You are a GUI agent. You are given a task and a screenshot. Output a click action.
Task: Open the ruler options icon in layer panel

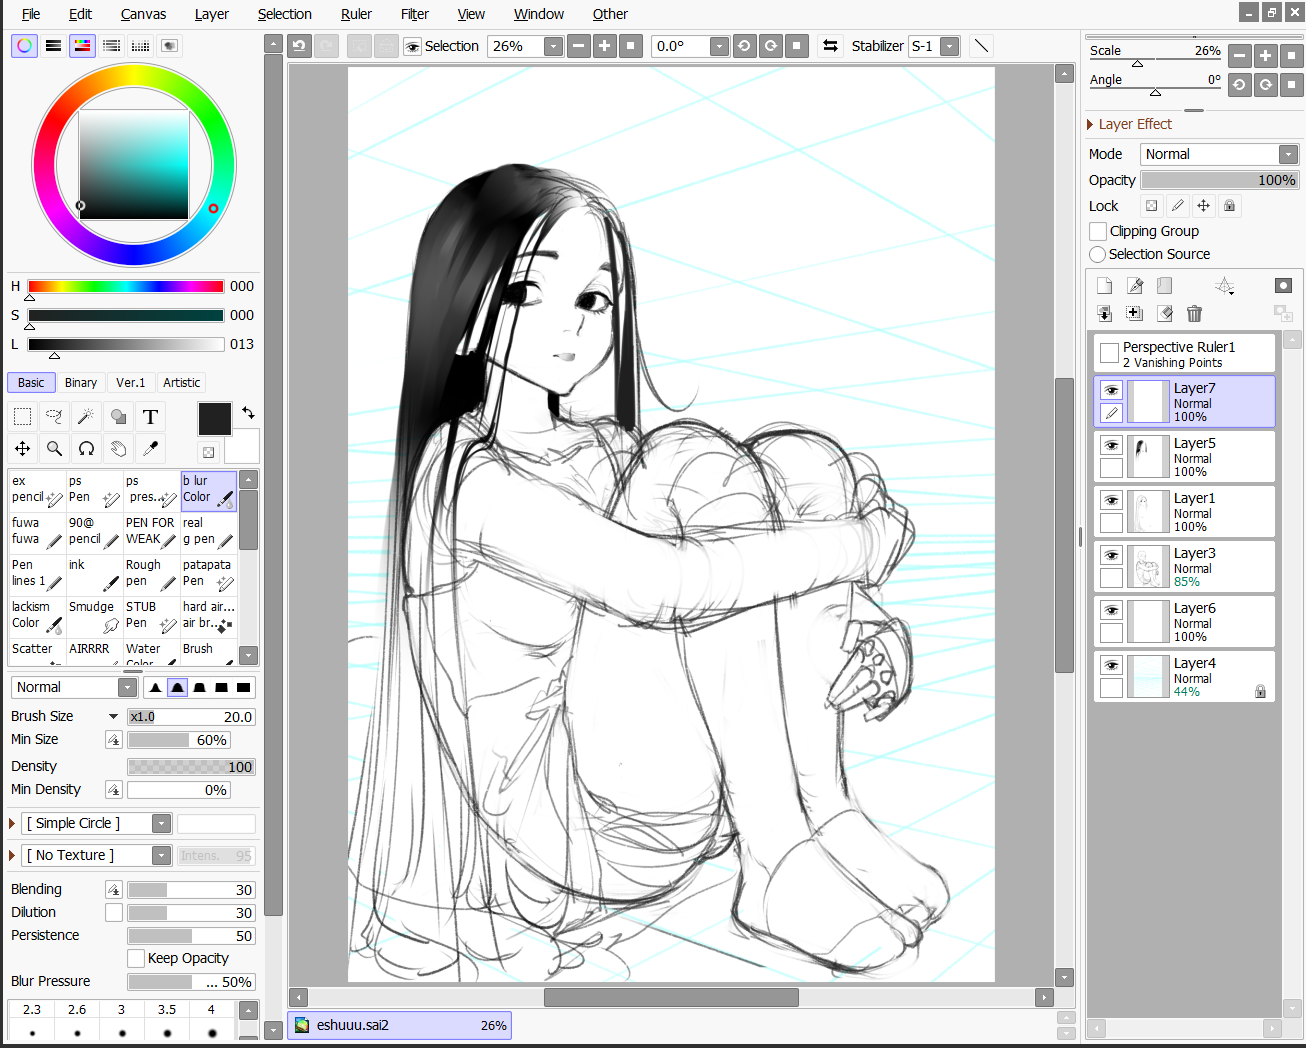[x=1225, y=286]
